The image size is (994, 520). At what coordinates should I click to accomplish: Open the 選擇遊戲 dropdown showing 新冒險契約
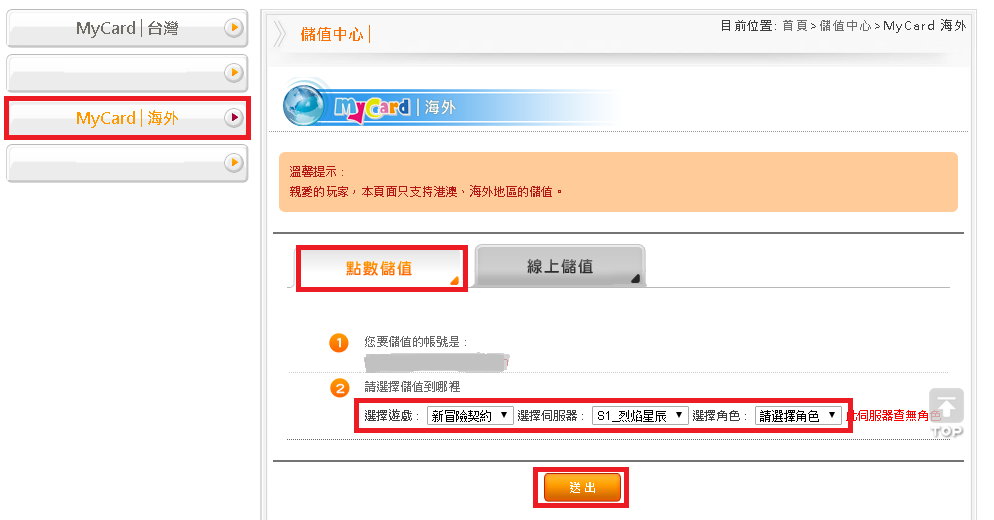pyautogui.click(x=470, y=415)
